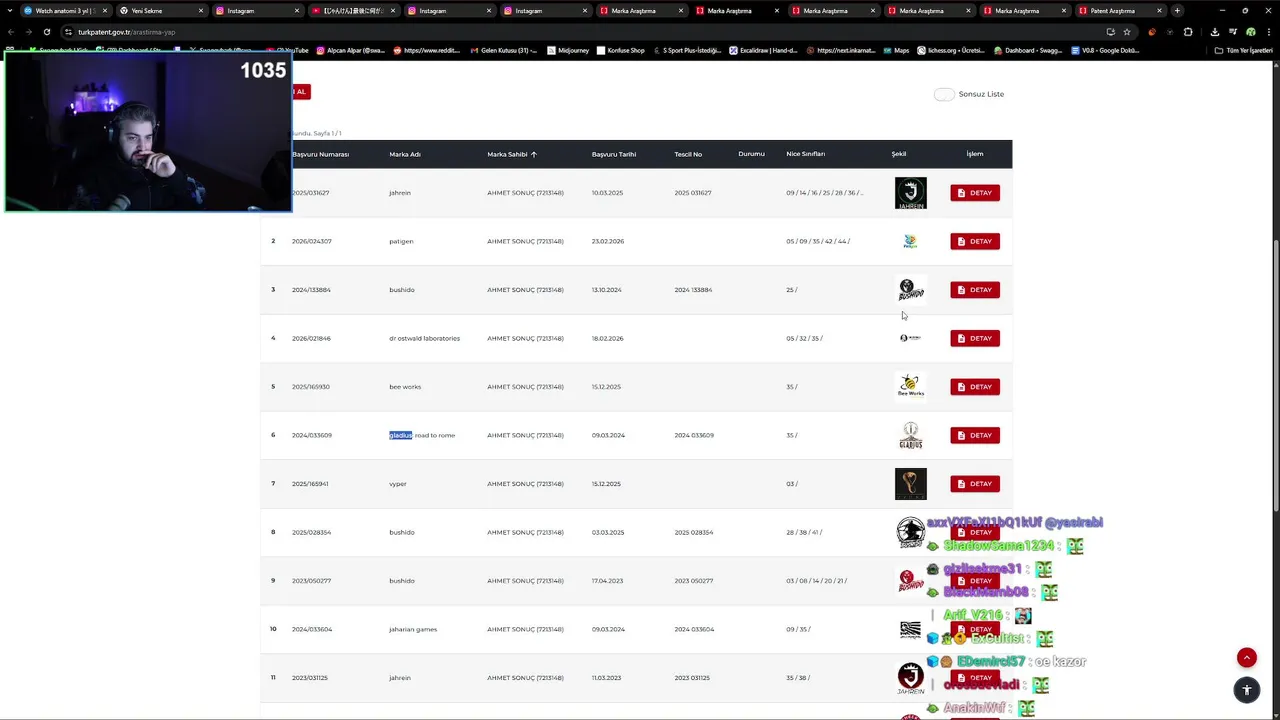Click the Nice classes 03 / 08 / 14 / 20 / 21
This screenshot has height=720, width=1280.
[816, 581]
